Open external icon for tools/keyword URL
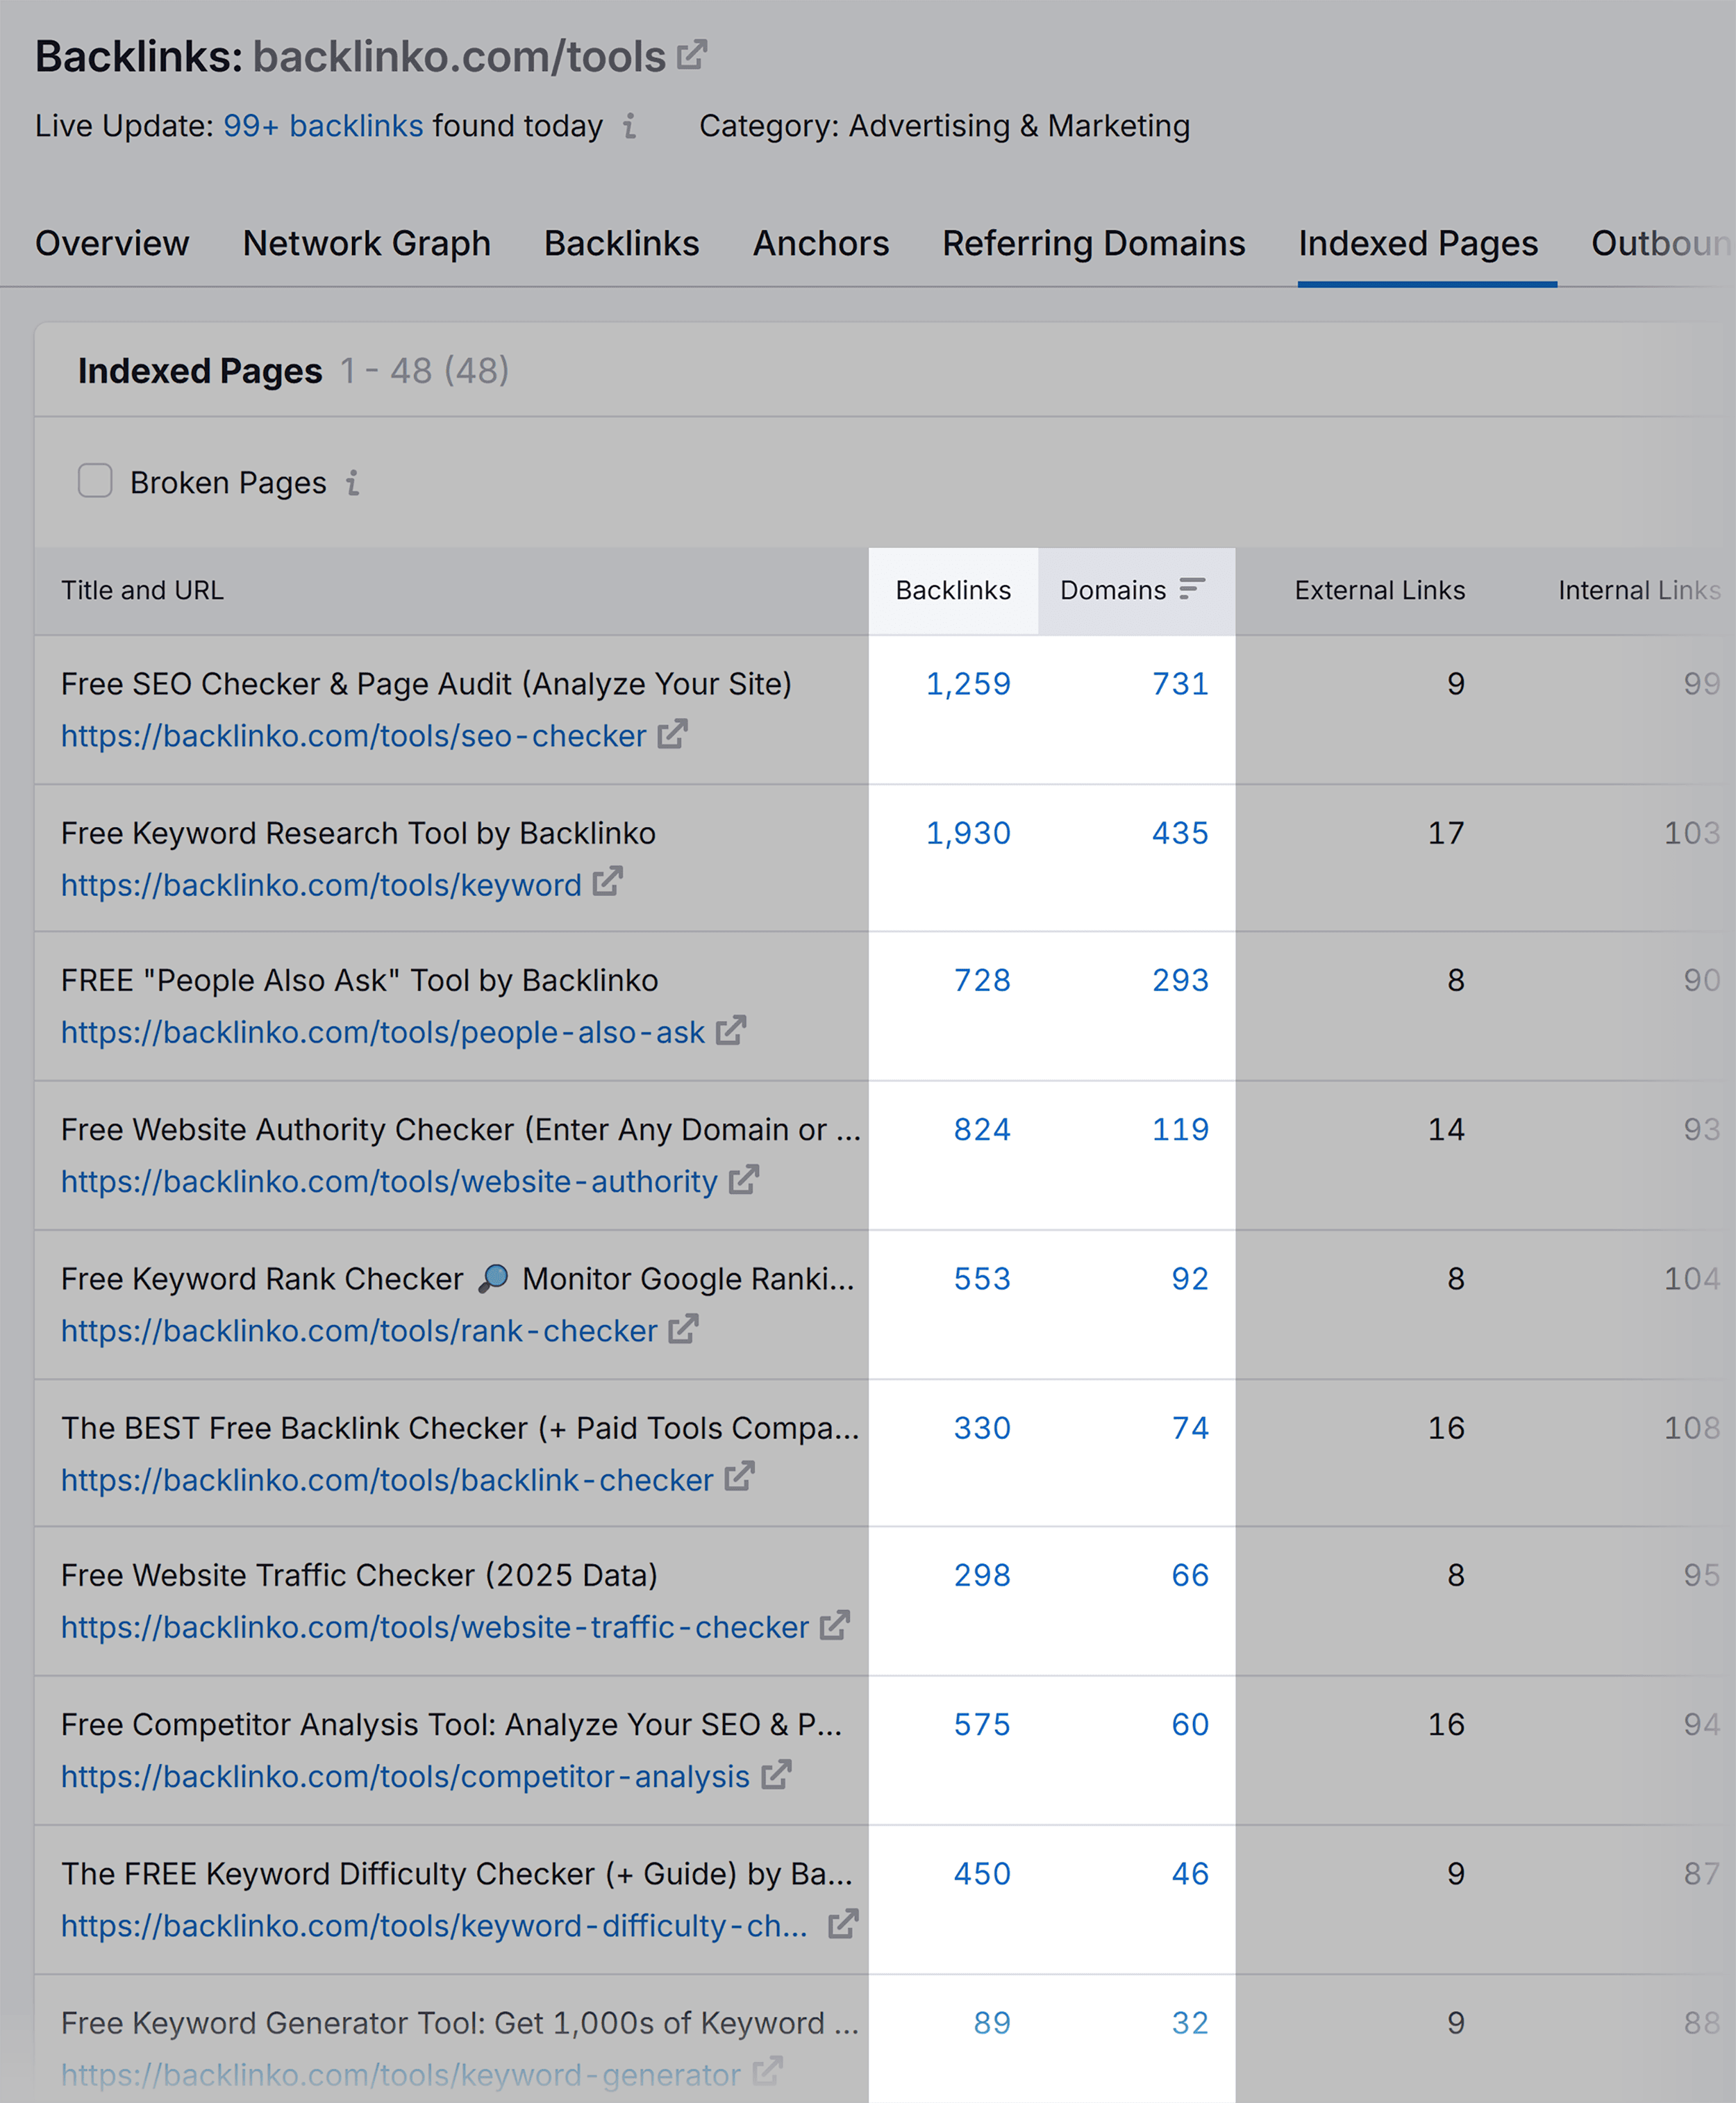This screenshot has height=2103, width=1736. tap(607, 883)
